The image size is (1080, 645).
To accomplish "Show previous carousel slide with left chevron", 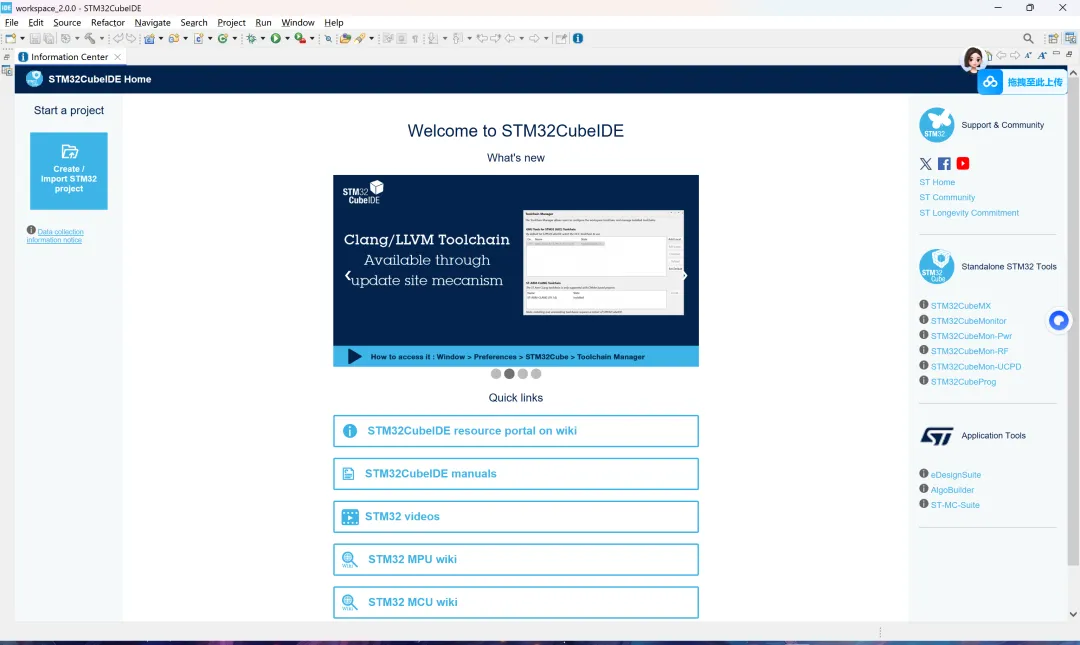I will click(348, 276).
